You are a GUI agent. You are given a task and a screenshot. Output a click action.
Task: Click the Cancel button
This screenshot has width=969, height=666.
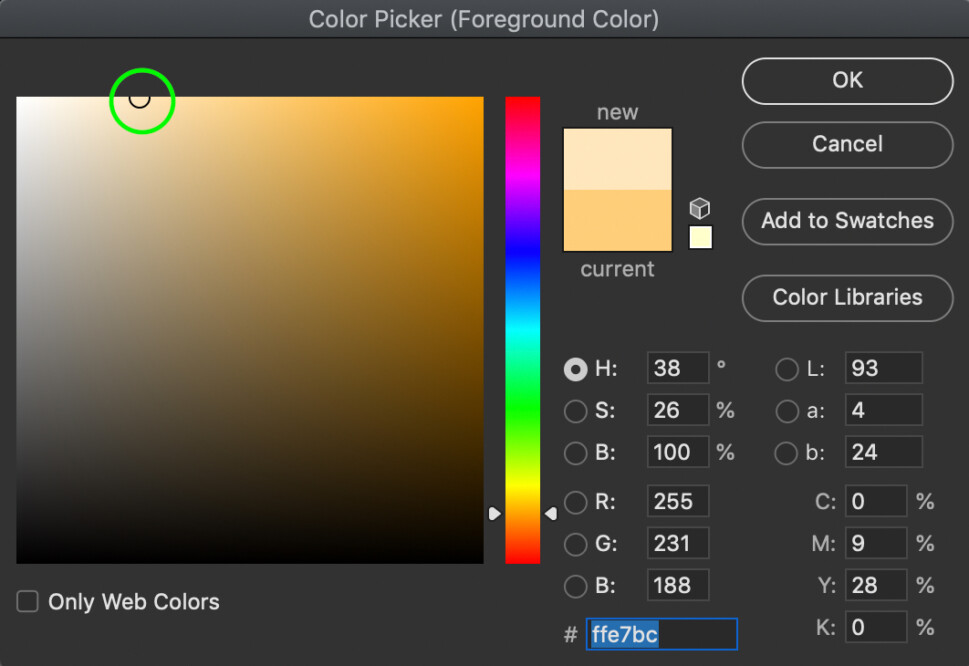[846, 144]
